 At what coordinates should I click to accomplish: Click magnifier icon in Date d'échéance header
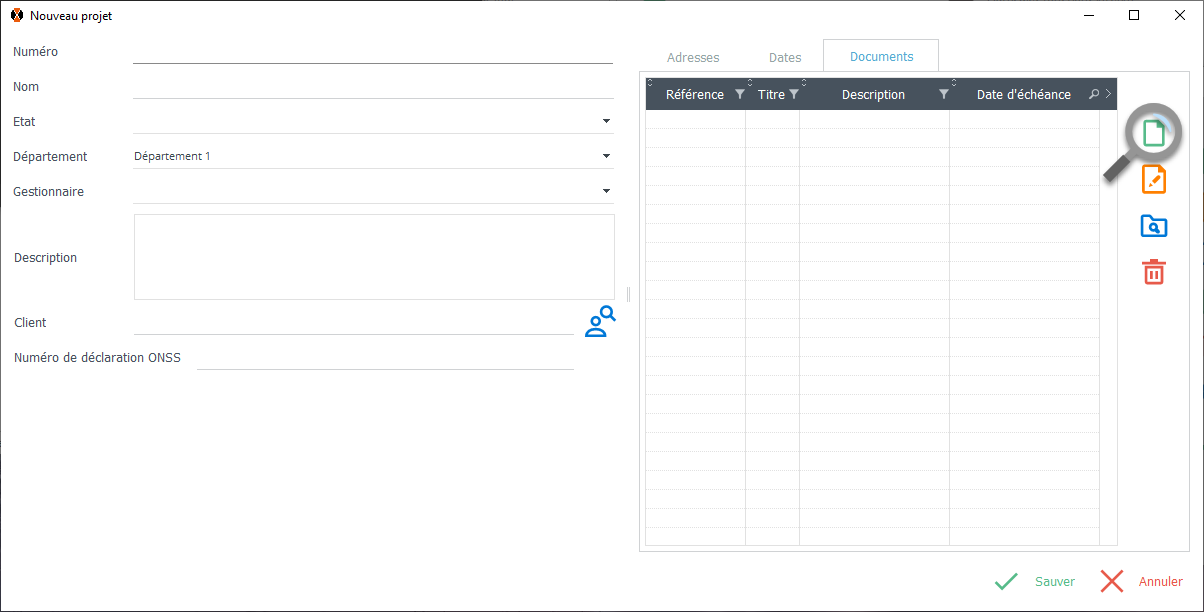pyautogui.click(x=1093, y=95)
